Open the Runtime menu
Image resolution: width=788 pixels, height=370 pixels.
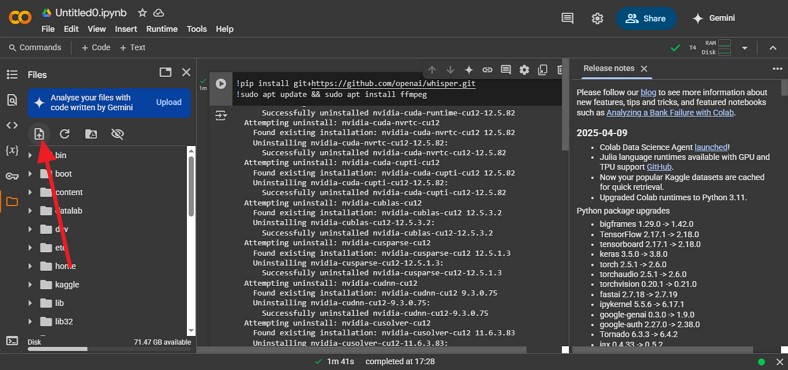[162, 29]
